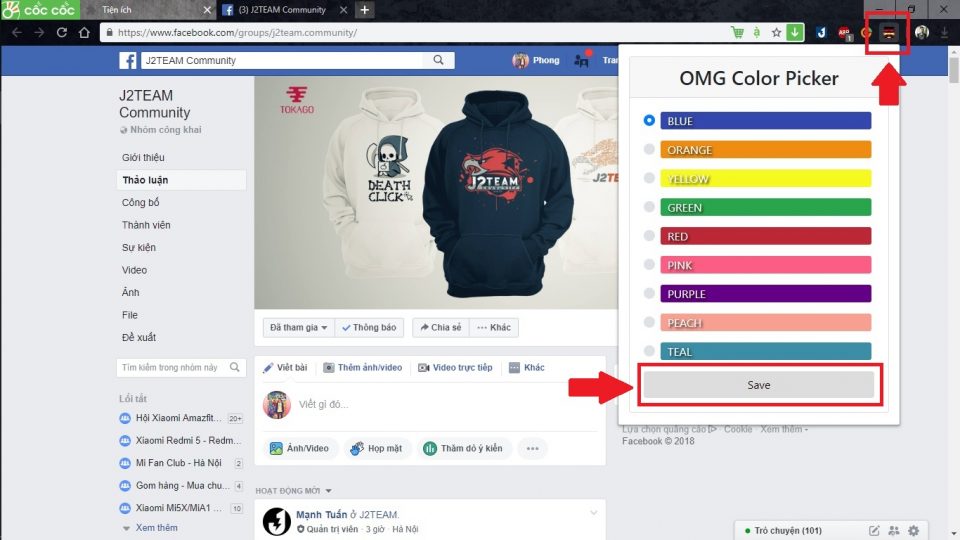Click the Chia sẻ button
This screenshot has width=960, height=540.
[441, 328]
